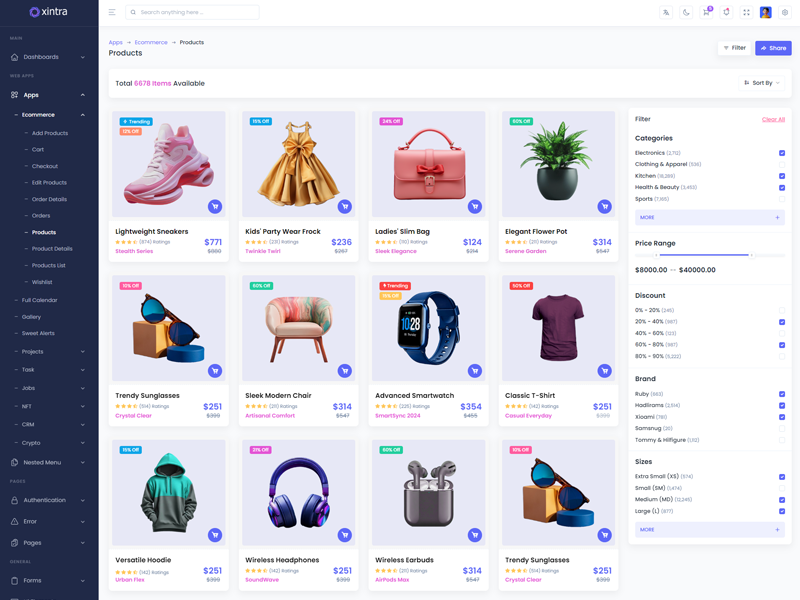This screenshot has height=600, width=800.
Task: Open the Sort By dropdown
Action: [x=762, y=83]
